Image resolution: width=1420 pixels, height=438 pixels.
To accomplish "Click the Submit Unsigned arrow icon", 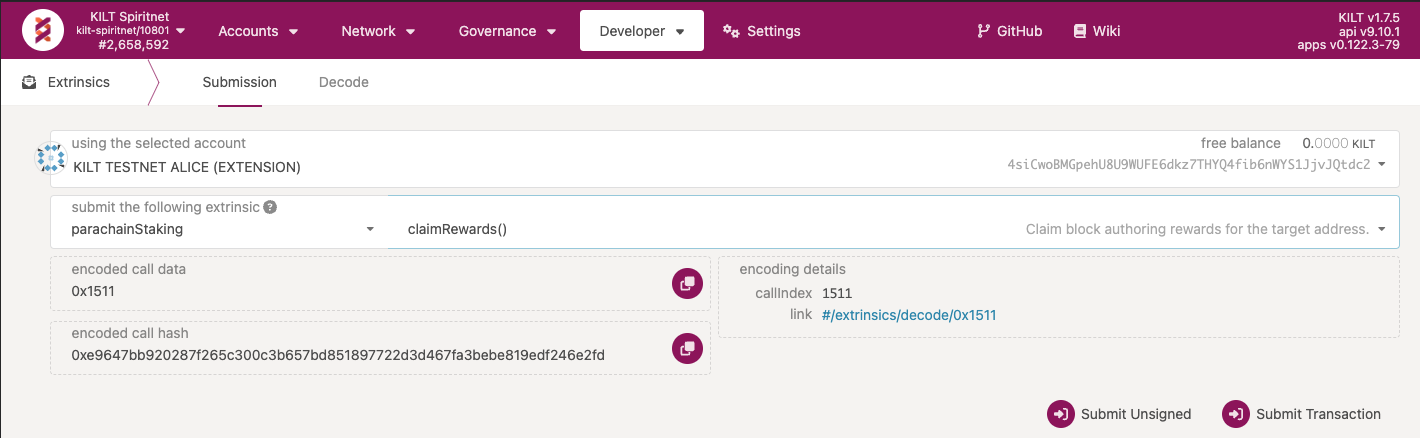I will [x=1060, y=414].
